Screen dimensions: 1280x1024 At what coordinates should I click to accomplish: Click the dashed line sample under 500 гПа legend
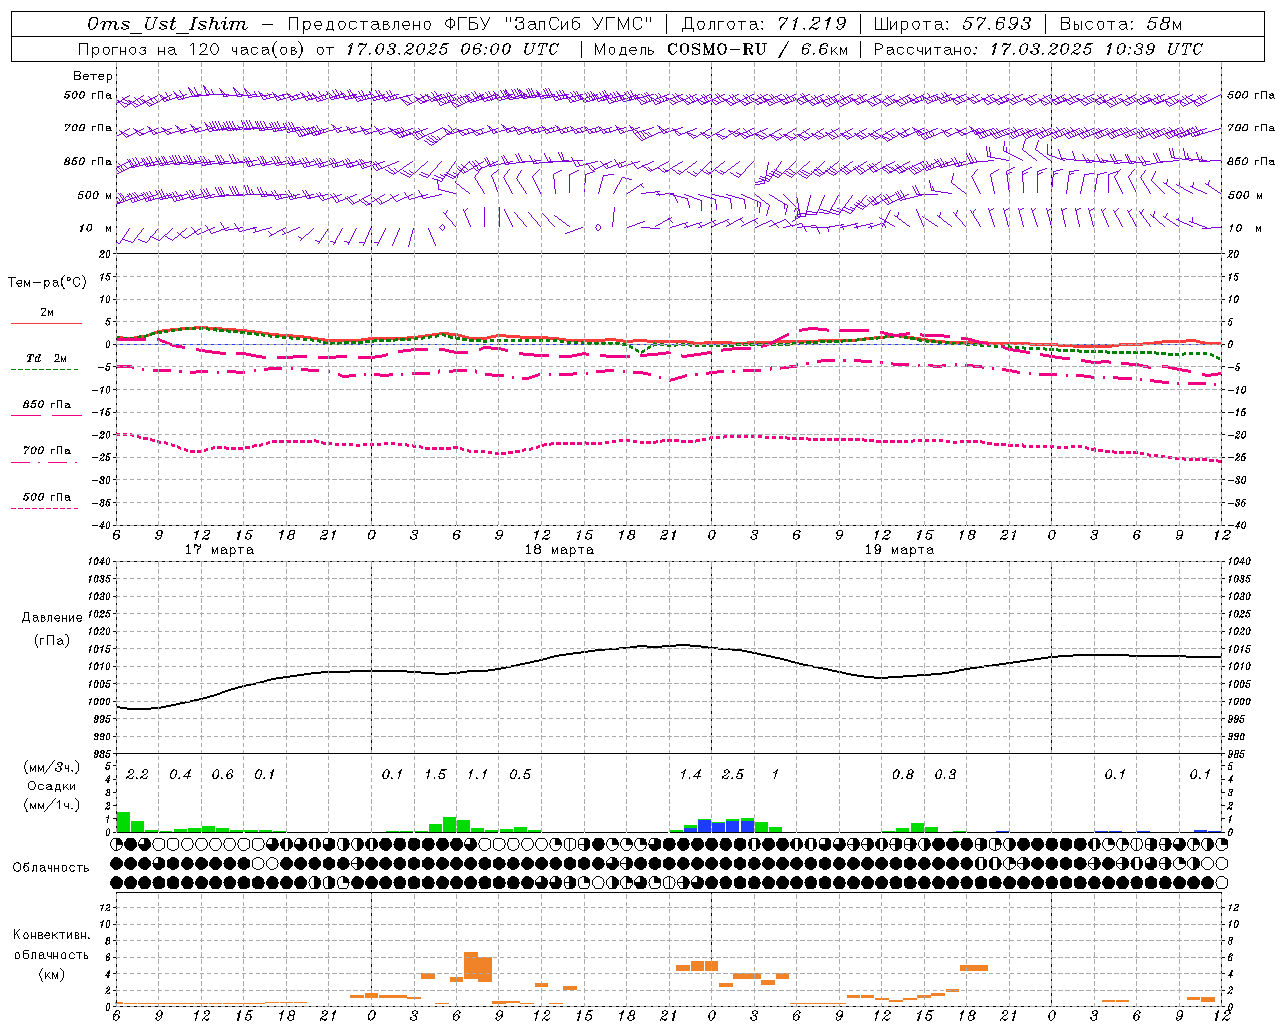click(45, 508)
